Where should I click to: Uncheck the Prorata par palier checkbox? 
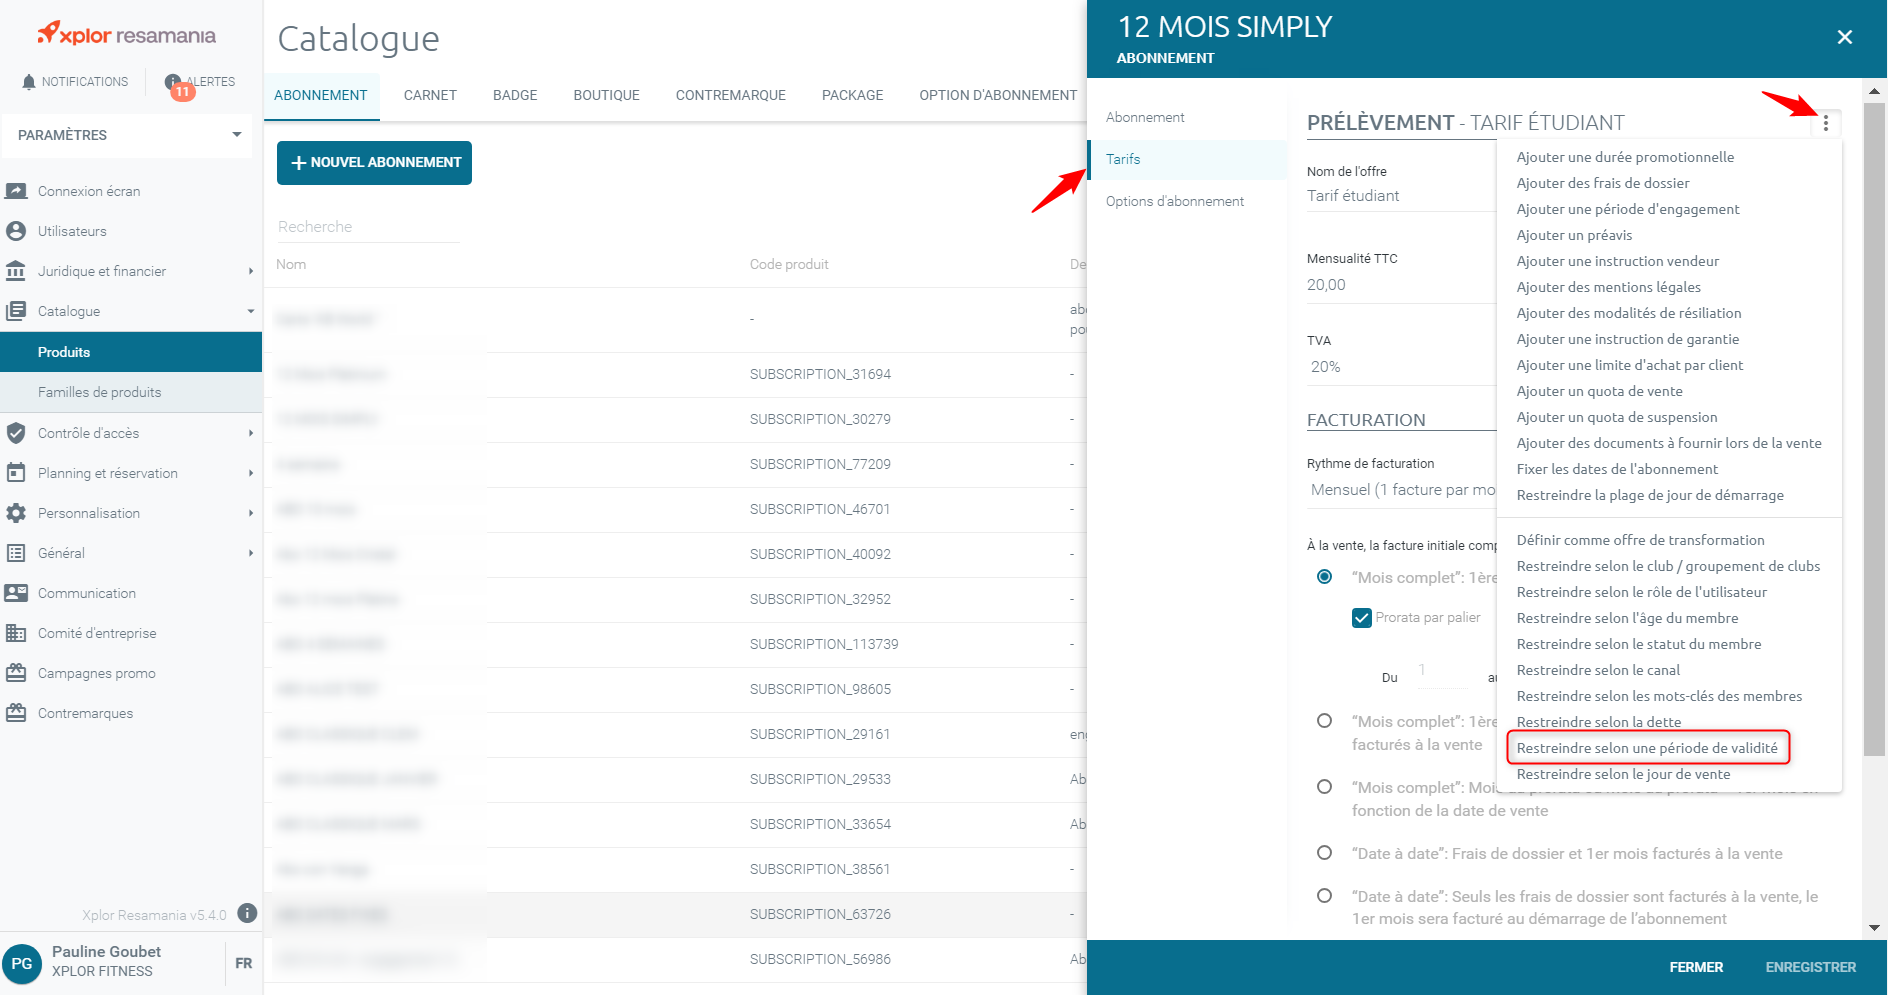pyautogui.click(x=1361, y=618)
